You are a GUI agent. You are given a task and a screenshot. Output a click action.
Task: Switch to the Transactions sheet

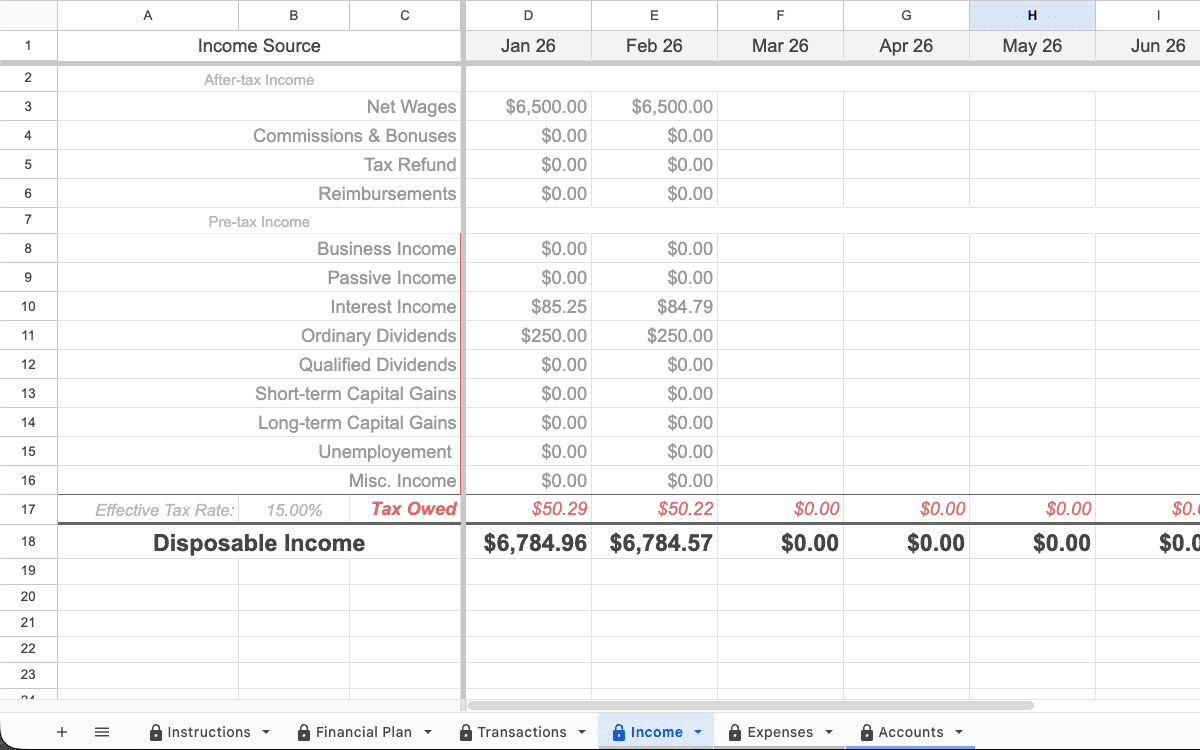tap(520, 731)
